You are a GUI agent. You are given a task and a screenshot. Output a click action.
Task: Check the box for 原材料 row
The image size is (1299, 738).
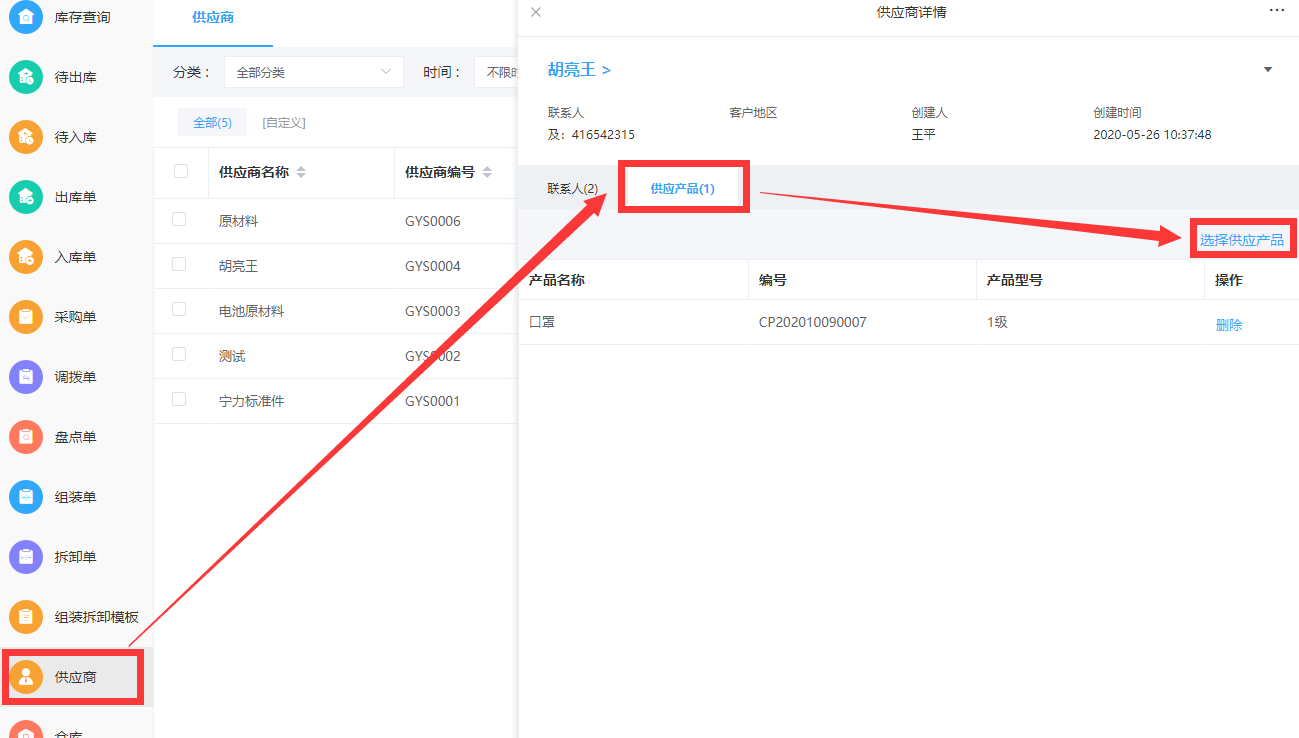(179, 219)
